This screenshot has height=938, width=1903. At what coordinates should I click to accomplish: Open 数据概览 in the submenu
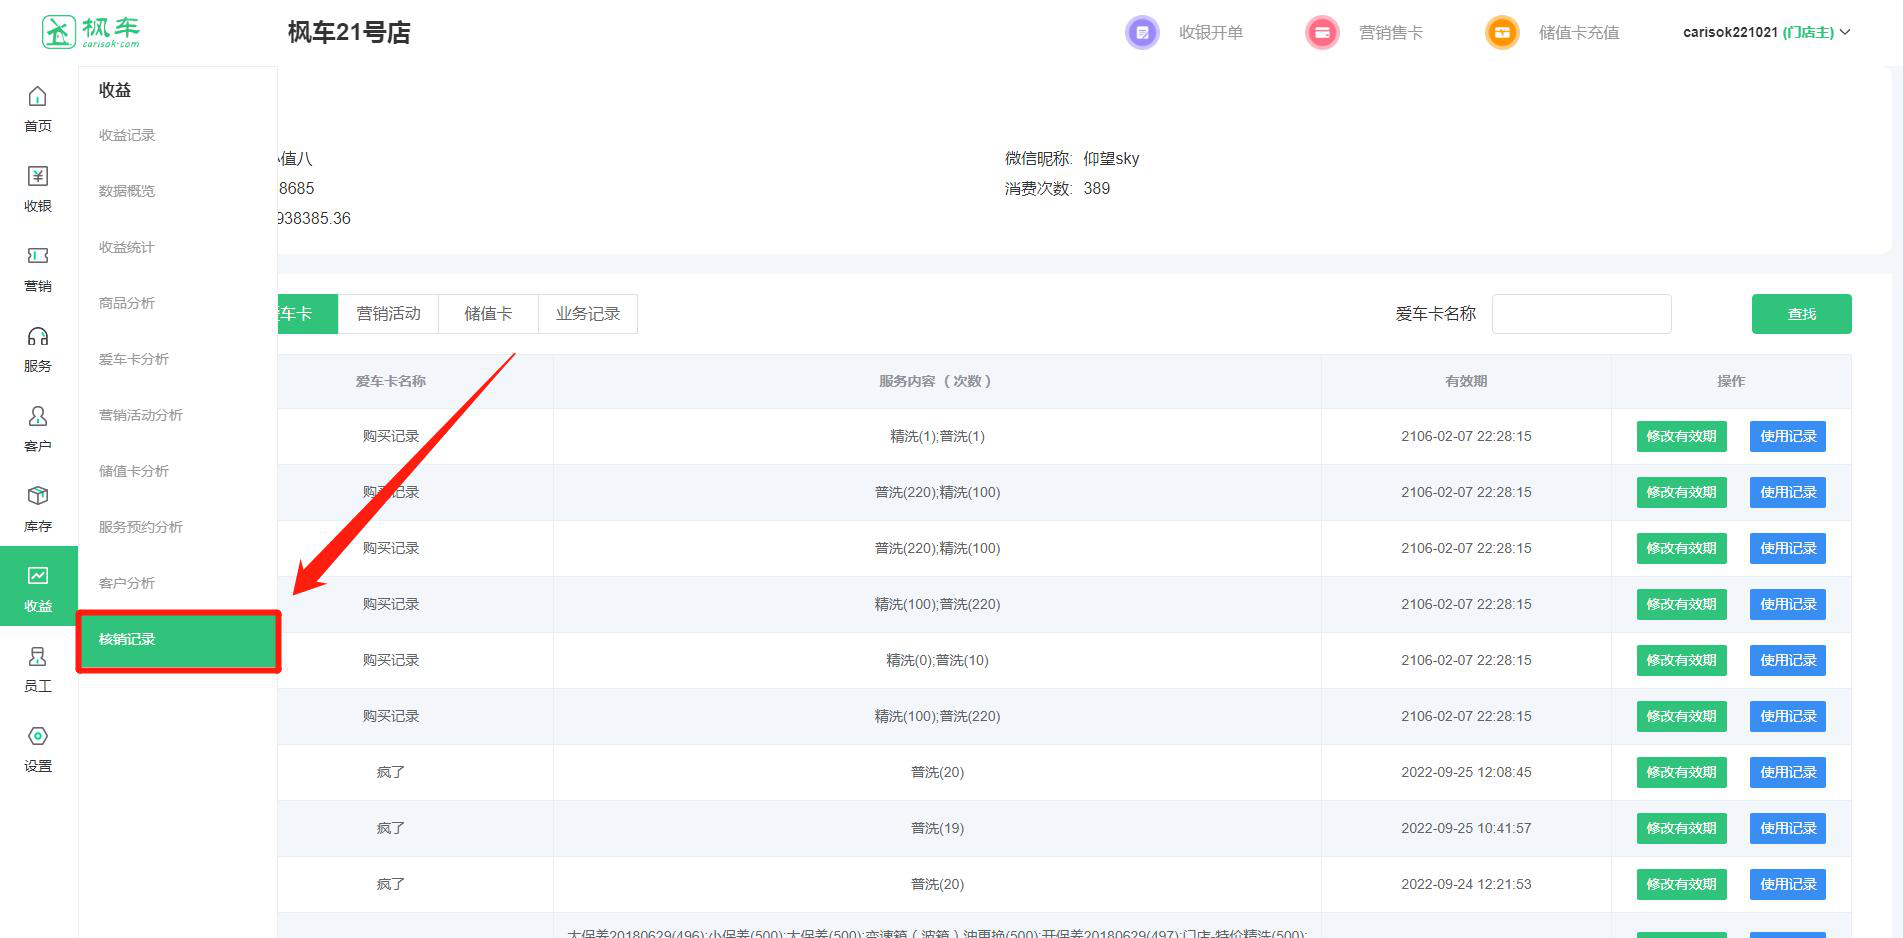pyautogui.click(x=127, y=191)
